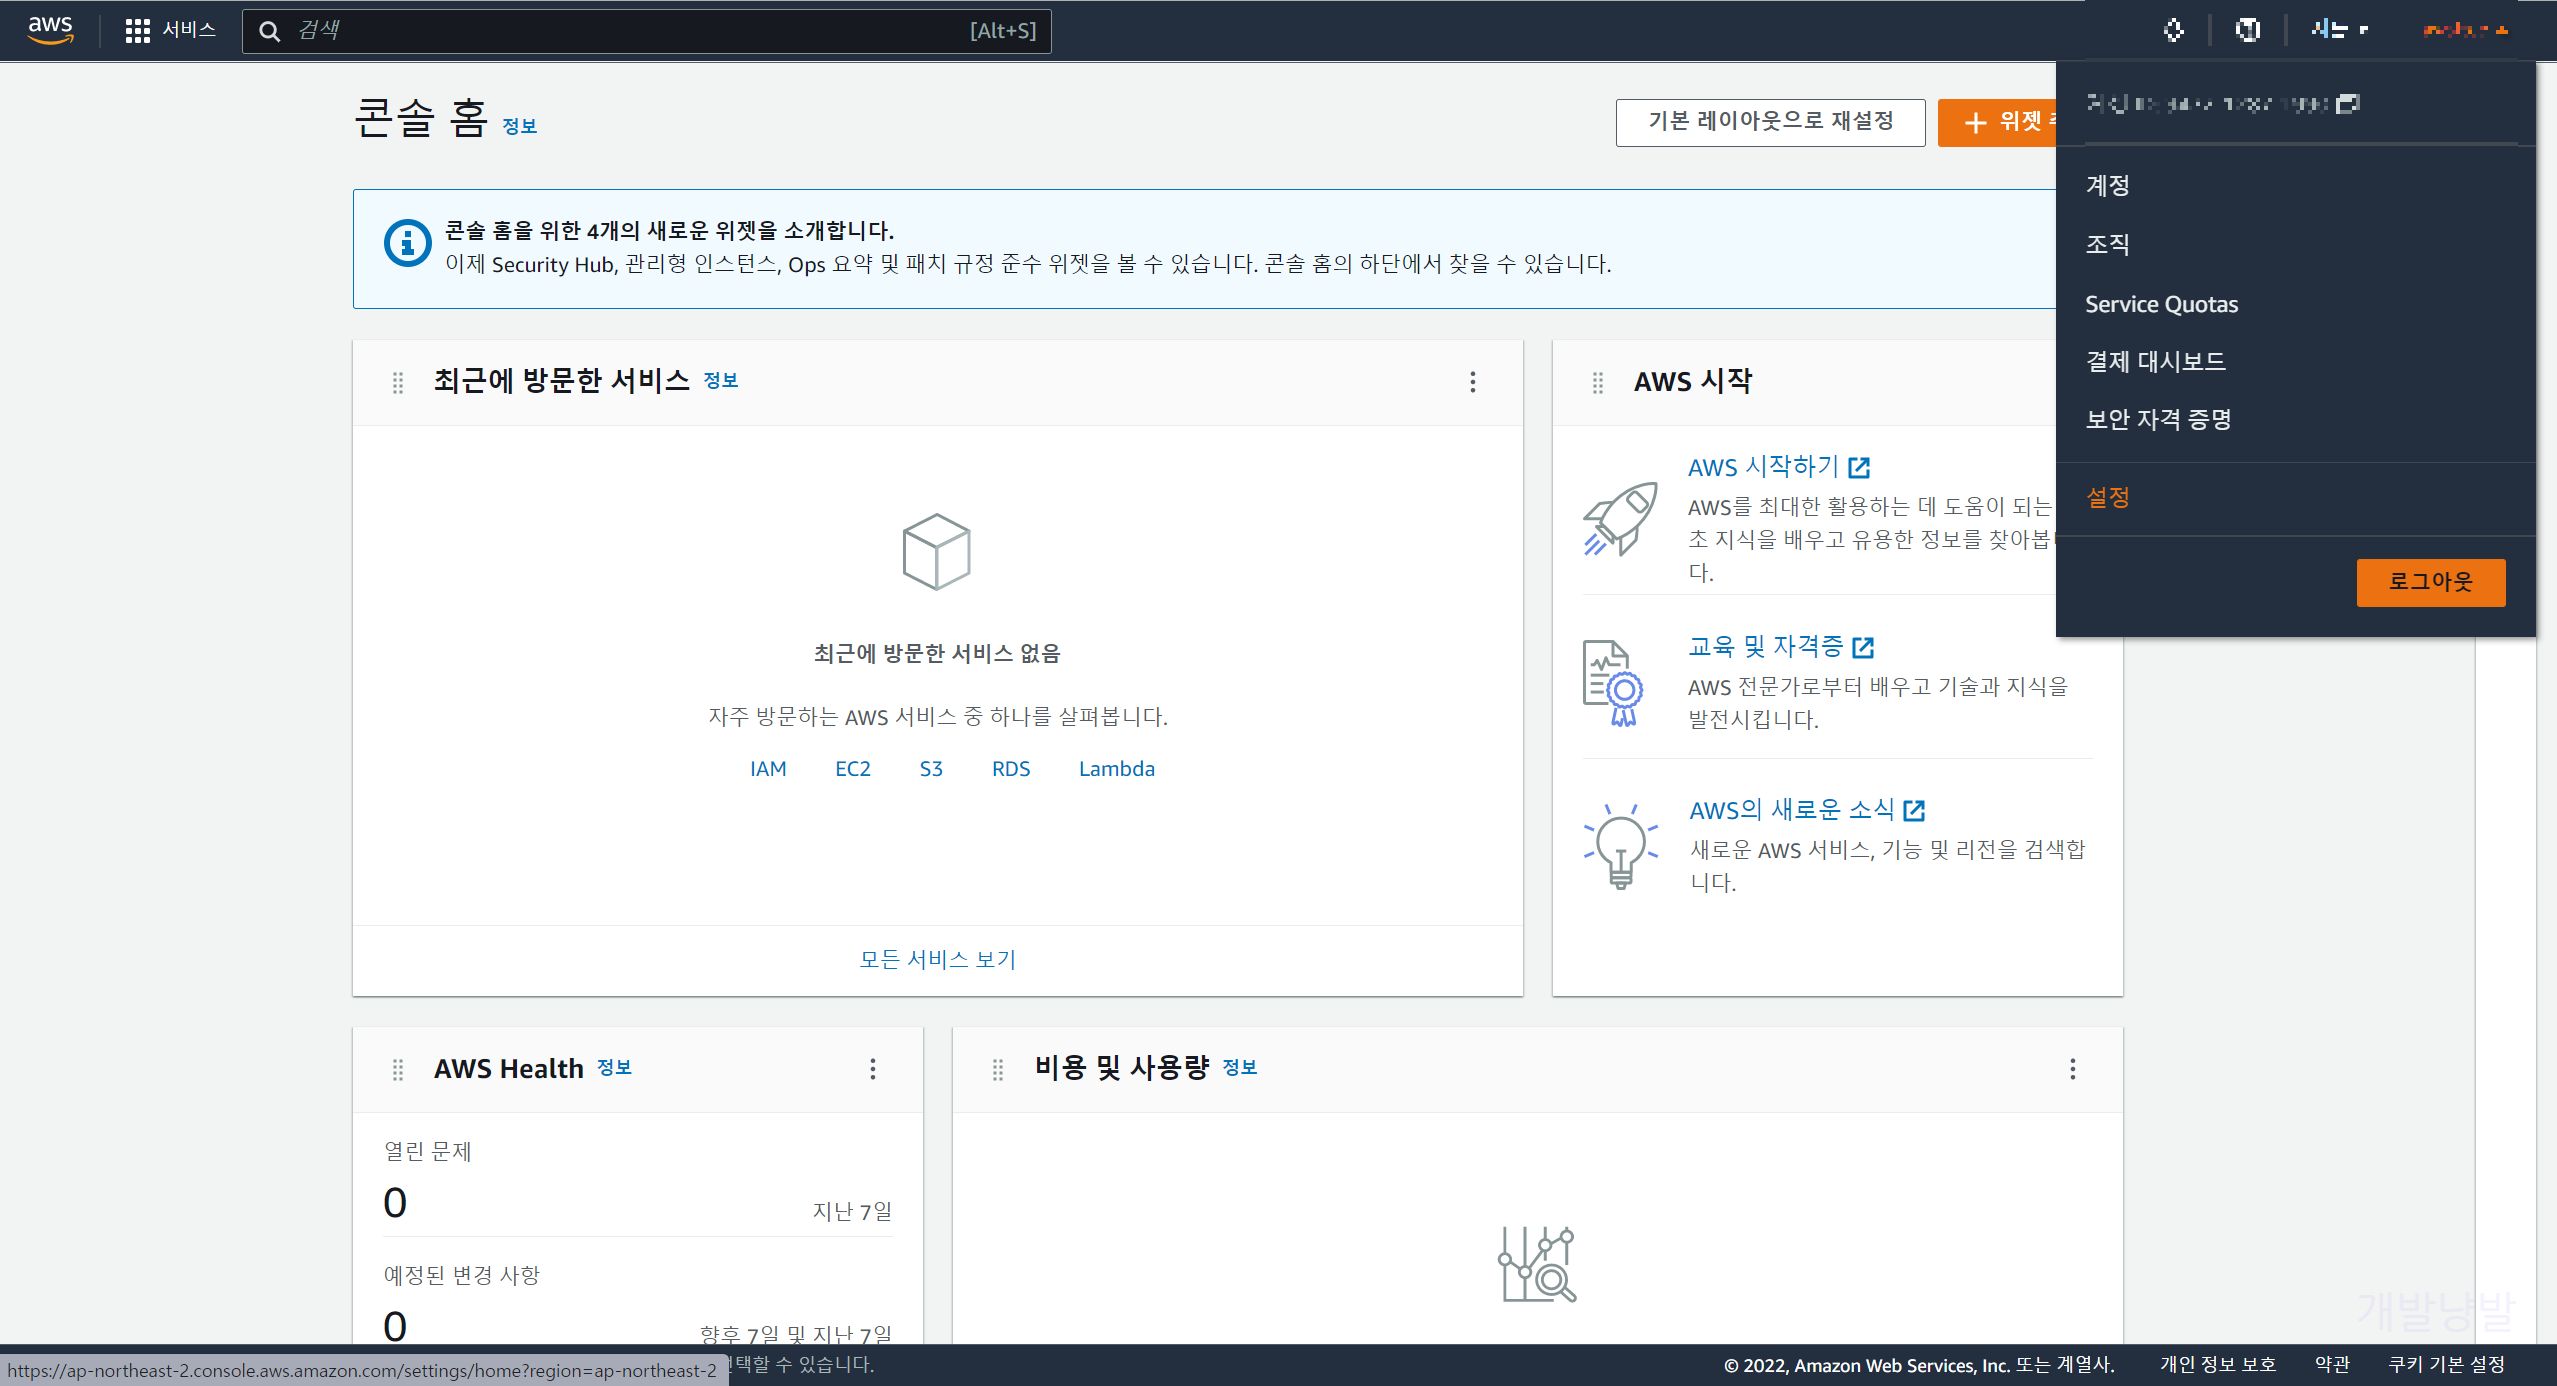Viewport: 2557px width, 1386px height.
Task: Open 설정 in account menu
Action: pos(2107,497)
